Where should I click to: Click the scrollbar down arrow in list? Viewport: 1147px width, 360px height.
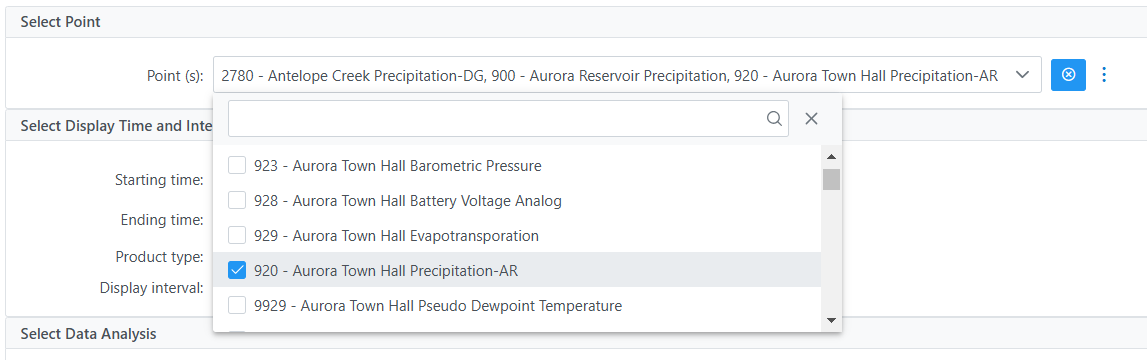coord(831,320)
